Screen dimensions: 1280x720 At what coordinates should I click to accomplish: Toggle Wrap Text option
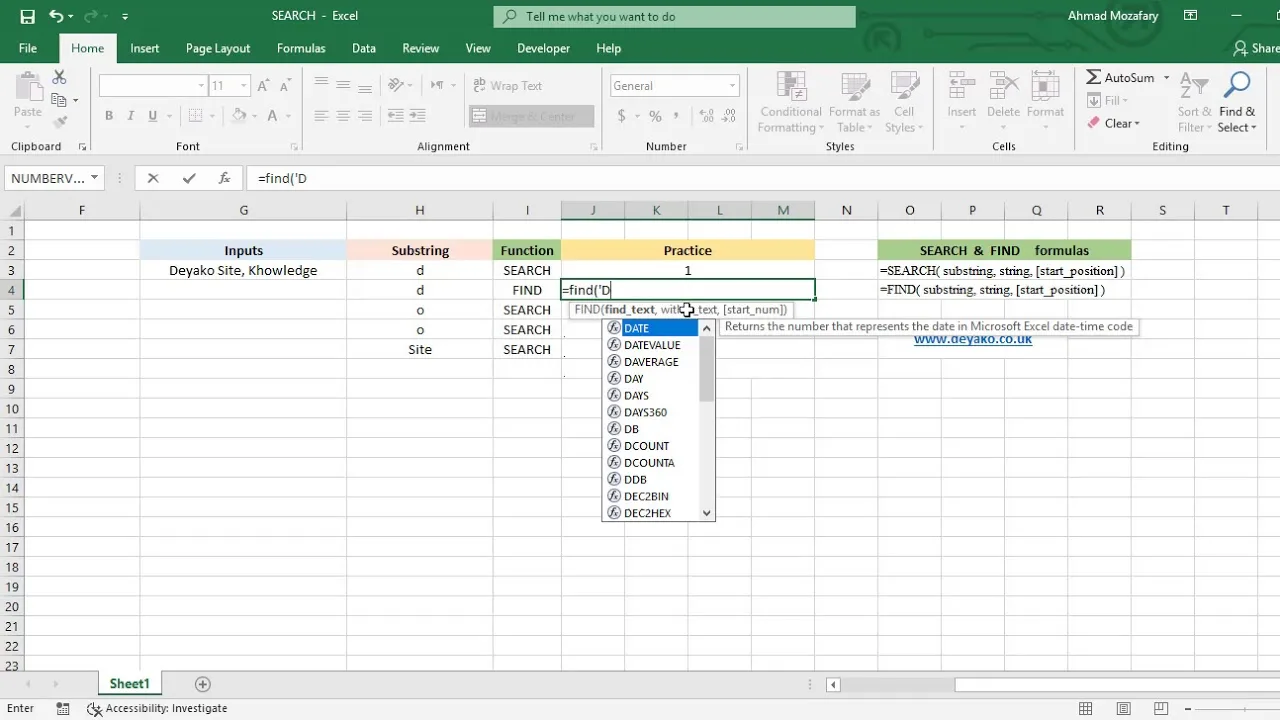508,86
